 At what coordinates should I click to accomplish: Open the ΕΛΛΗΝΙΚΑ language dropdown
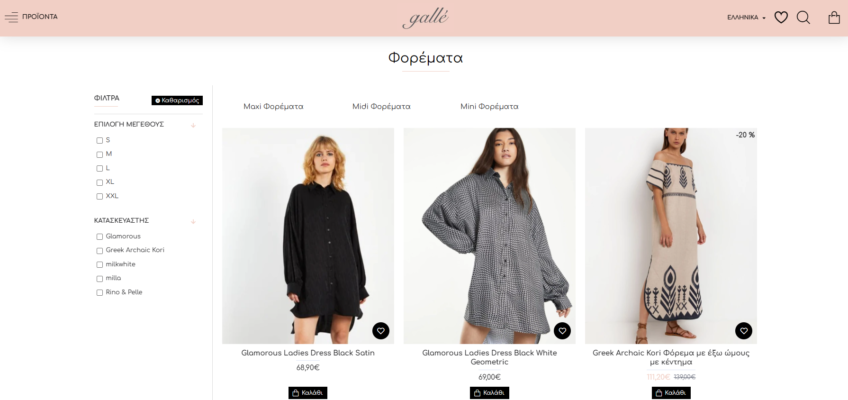pyautogui.click(x=746, y=18)
